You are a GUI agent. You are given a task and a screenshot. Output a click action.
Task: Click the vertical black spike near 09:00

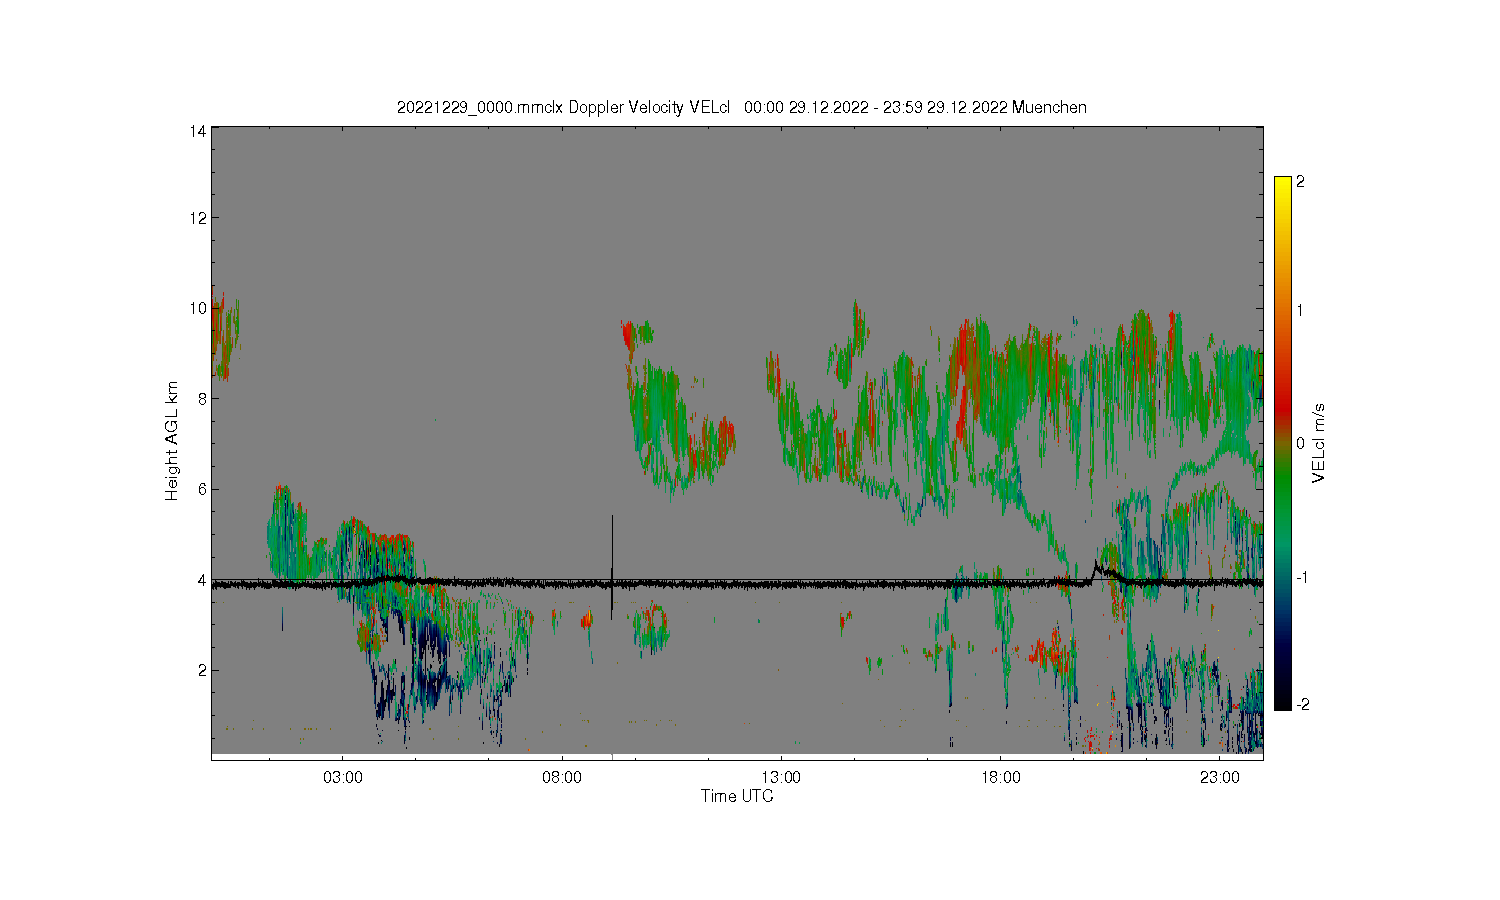pos(612,566)
